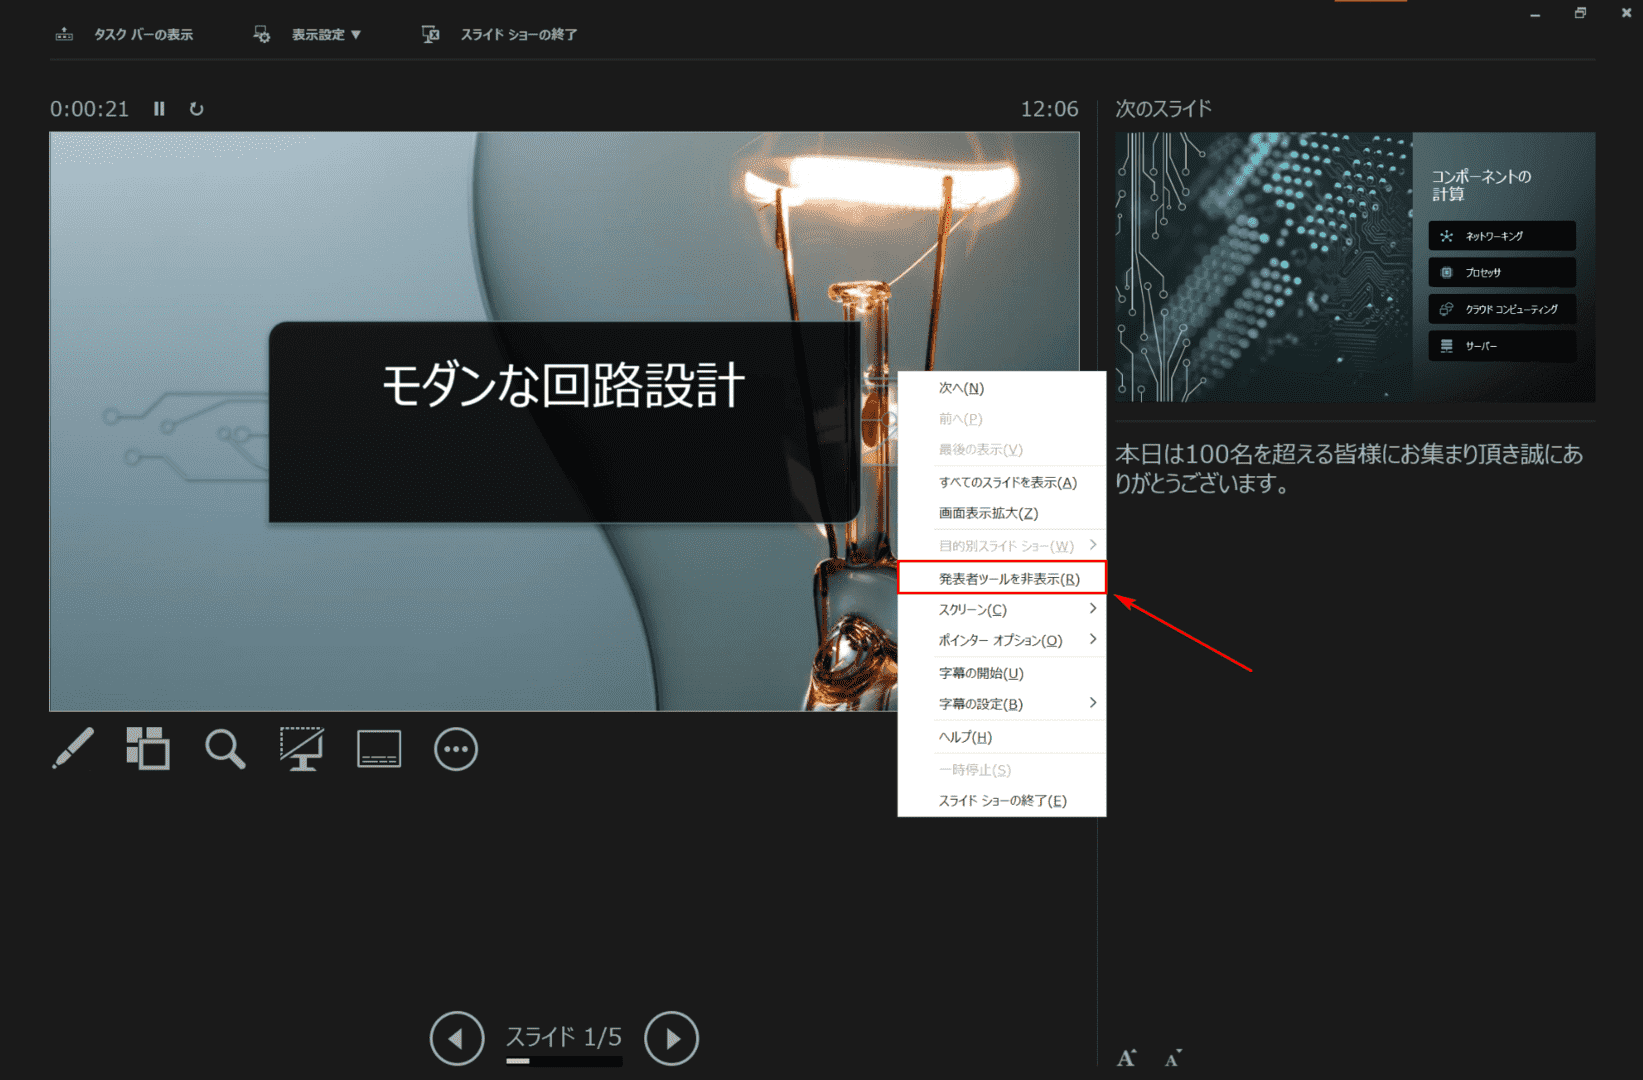The image size is (1643, 1080).
Task: Click the elapsed time 0:00:21
Action: click(90, 109)
